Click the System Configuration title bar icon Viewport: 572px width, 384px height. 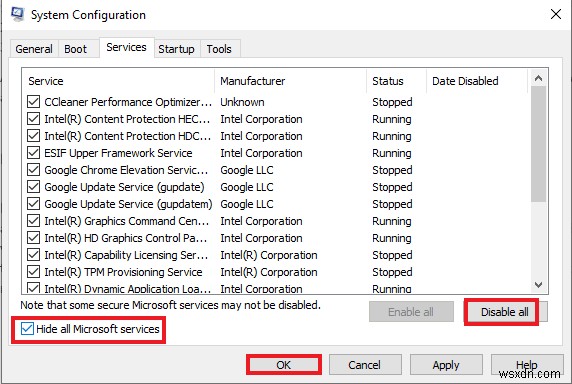(18, 15)
